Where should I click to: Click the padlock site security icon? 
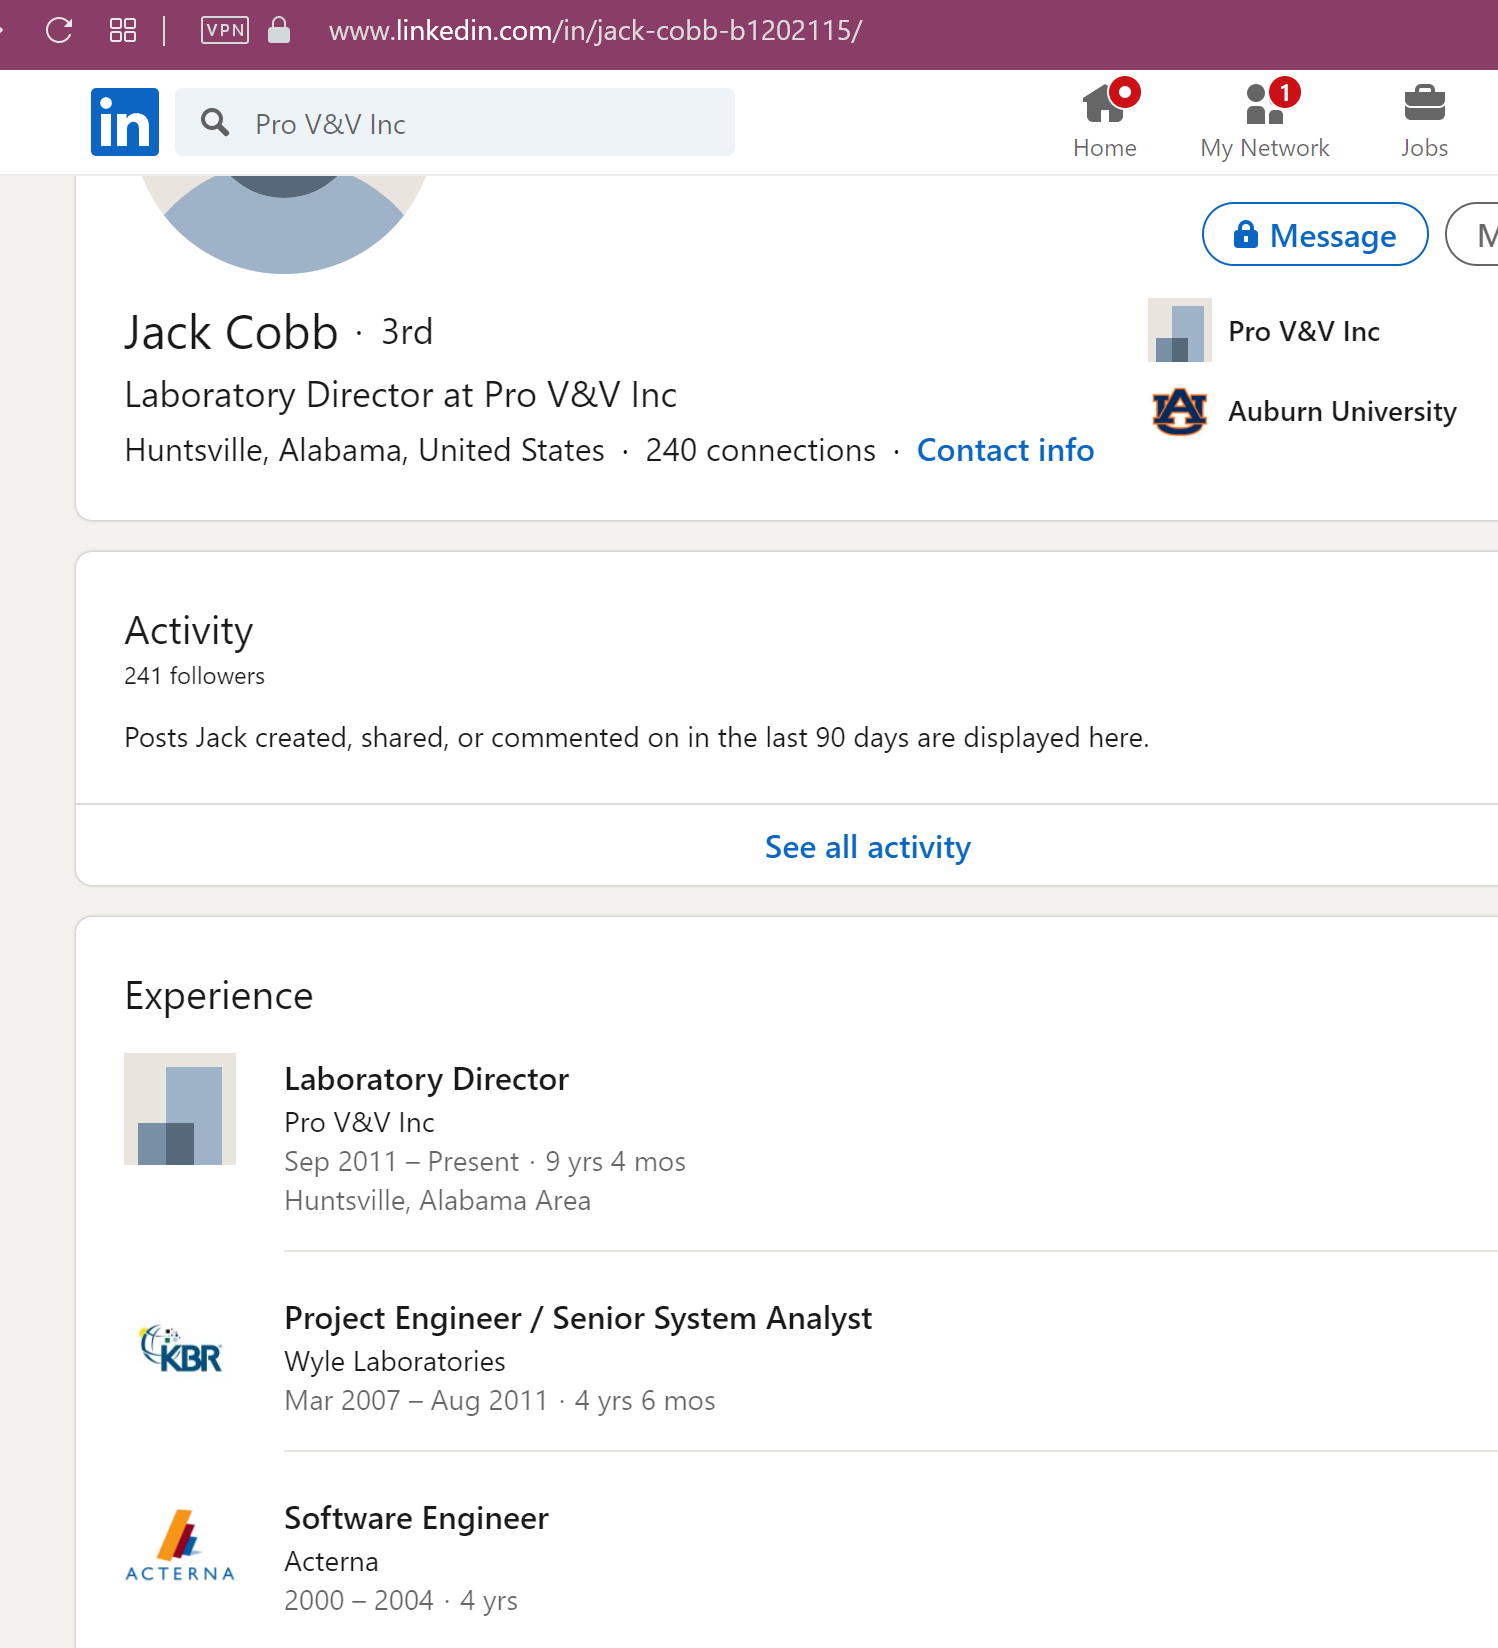279,30
